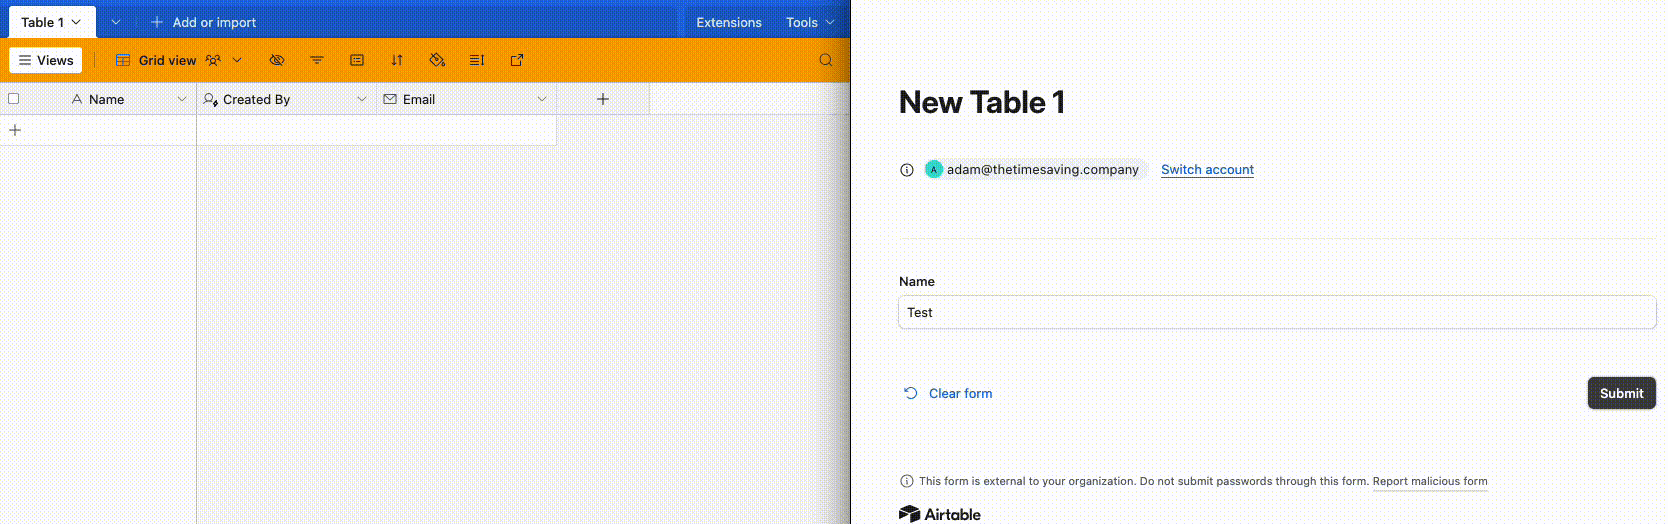Image resolution: width=1668 pixels, height=524 pixels.
Task: Click into the Name input field
Action: pos(1277,312)
